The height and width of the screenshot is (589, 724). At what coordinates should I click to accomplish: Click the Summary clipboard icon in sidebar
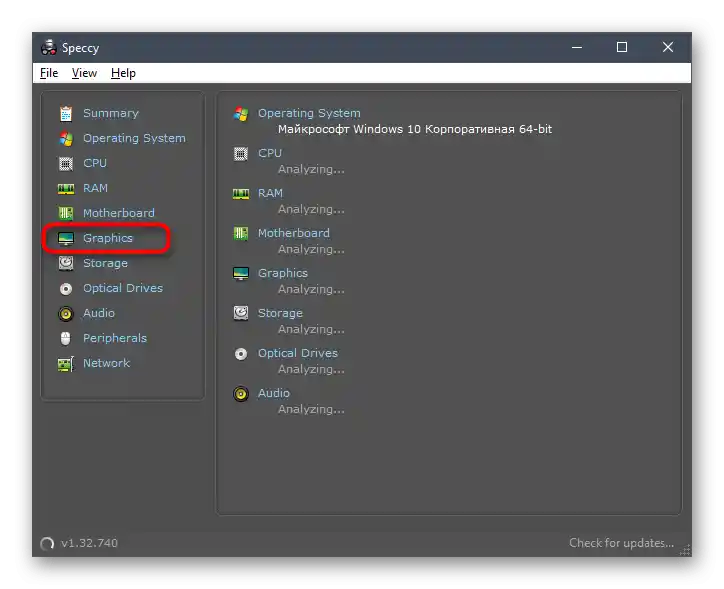coord(66,114)
